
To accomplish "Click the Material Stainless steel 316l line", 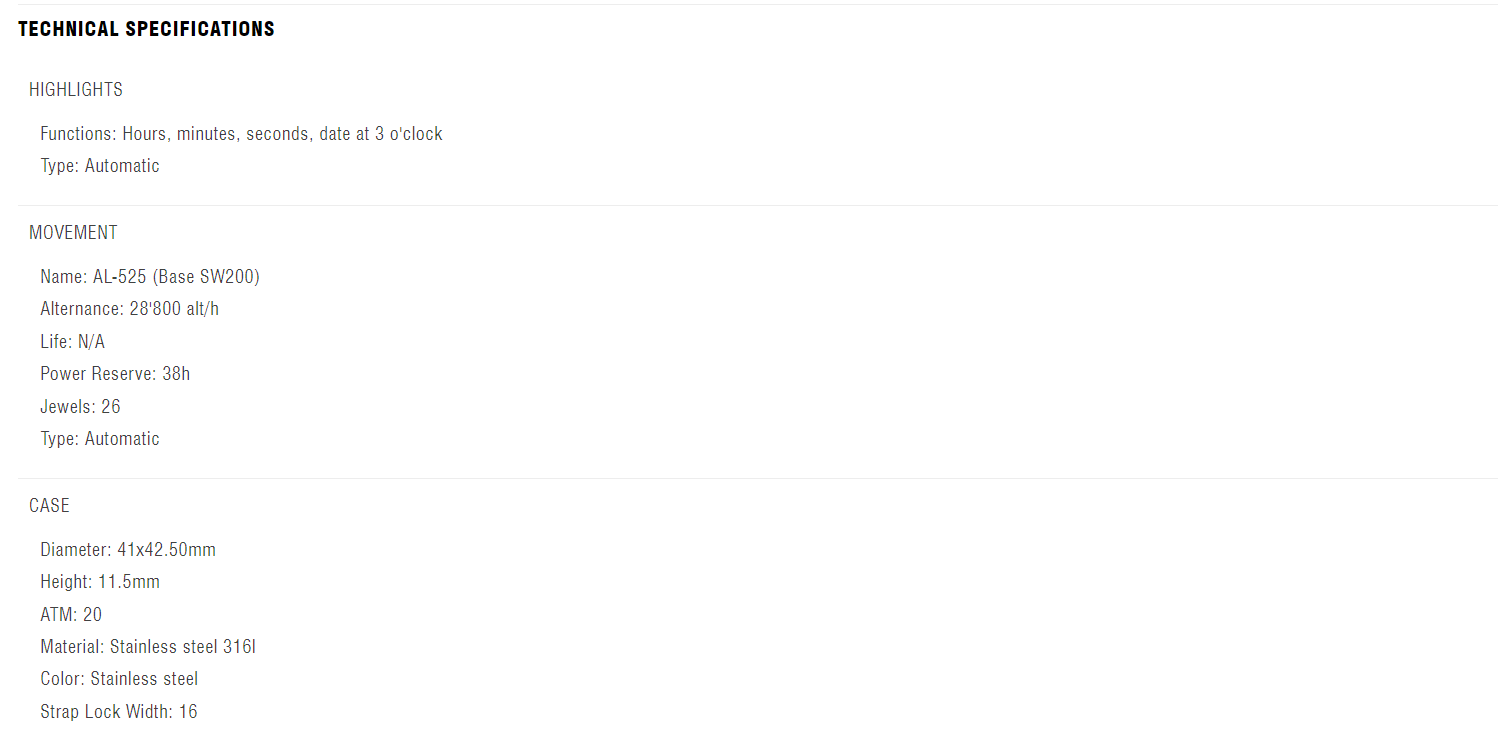I will (148, 647).
